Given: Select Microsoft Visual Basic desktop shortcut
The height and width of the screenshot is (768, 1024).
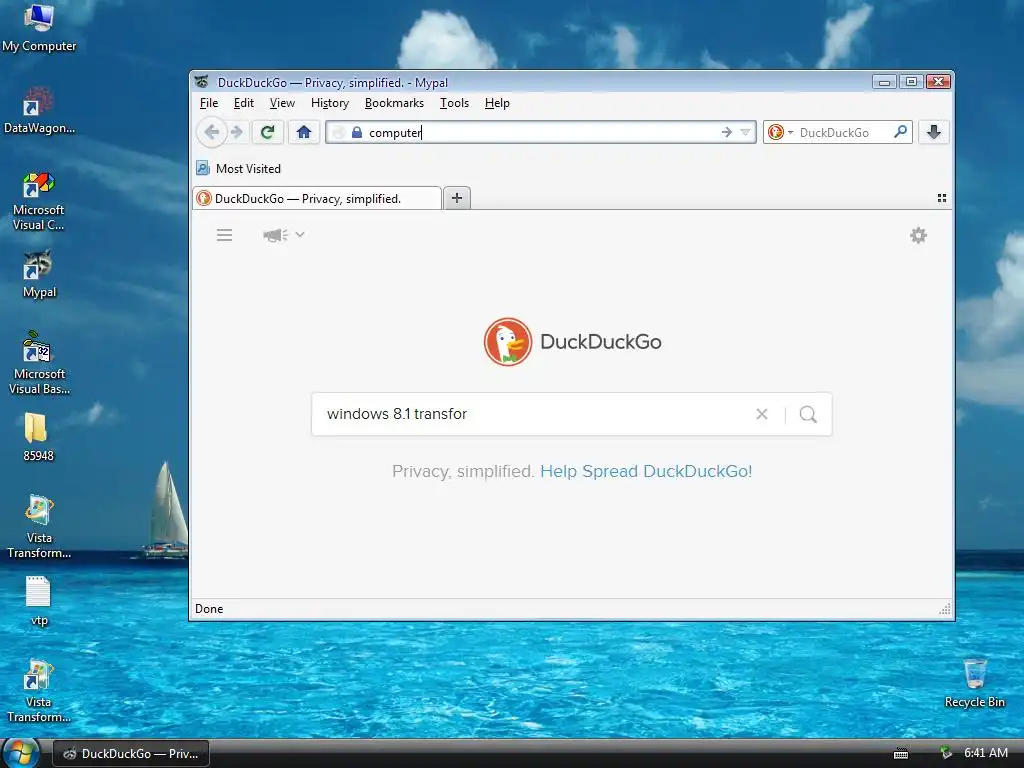Looking at the screenshot, I should point(39,363).
